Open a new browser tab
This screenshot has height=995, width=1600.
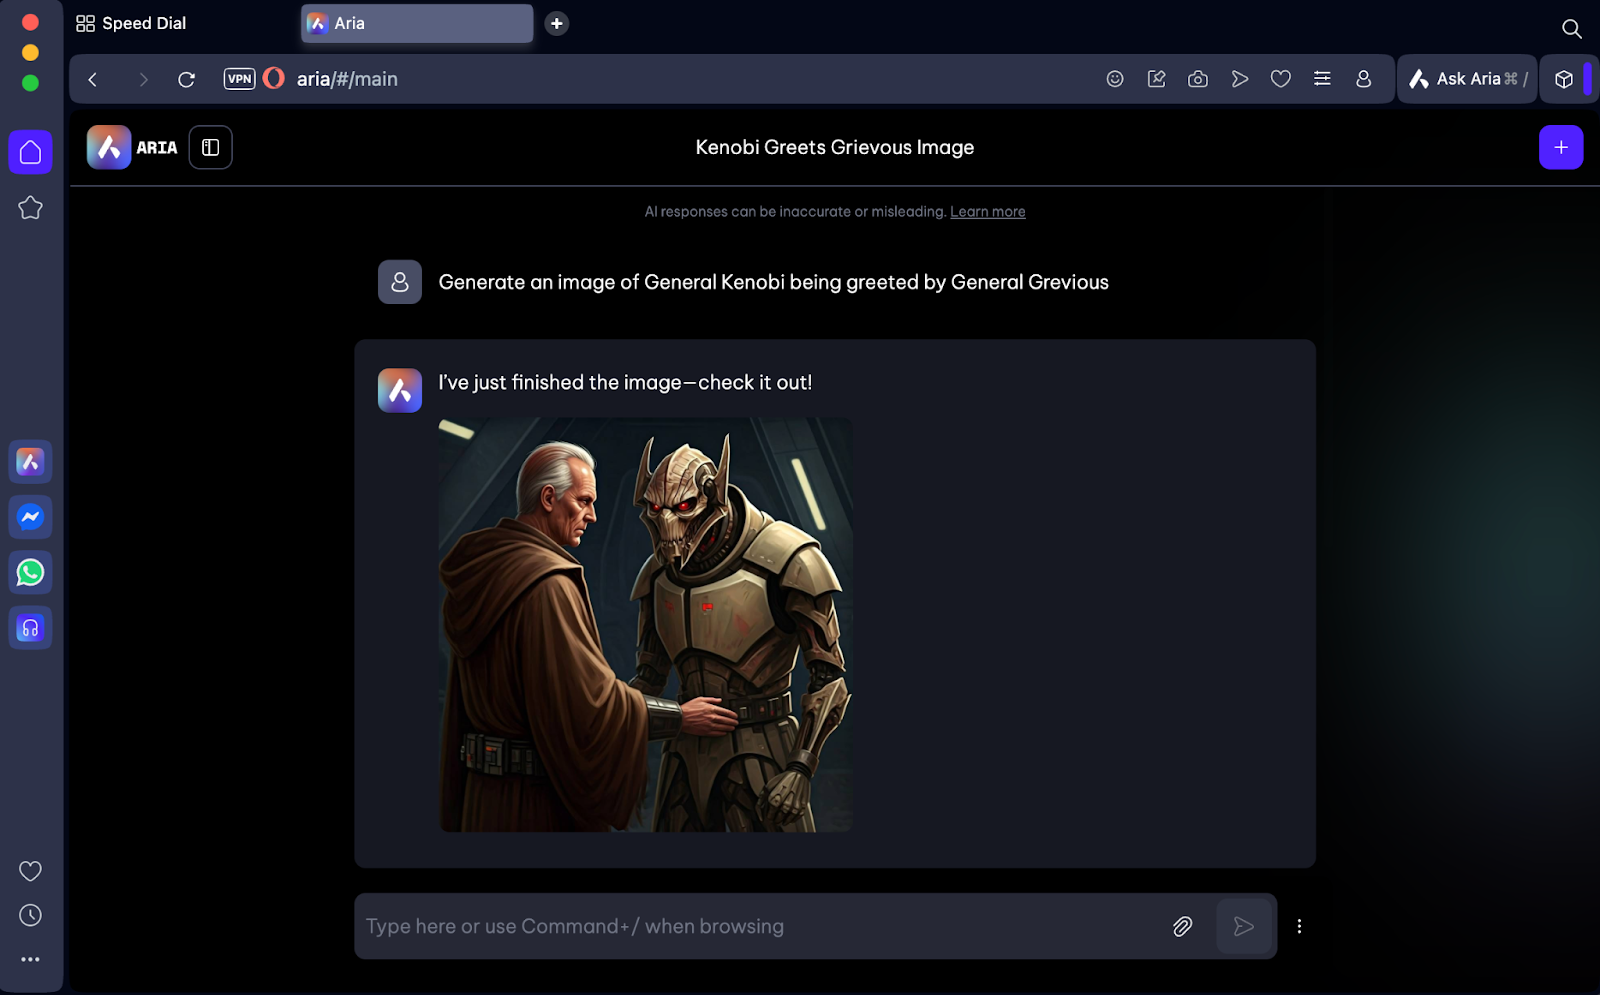click(x=557, y=23)
